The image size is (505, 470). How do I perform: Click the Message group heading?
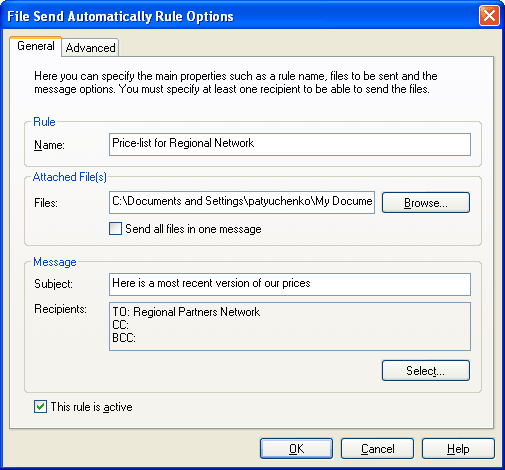55,262
